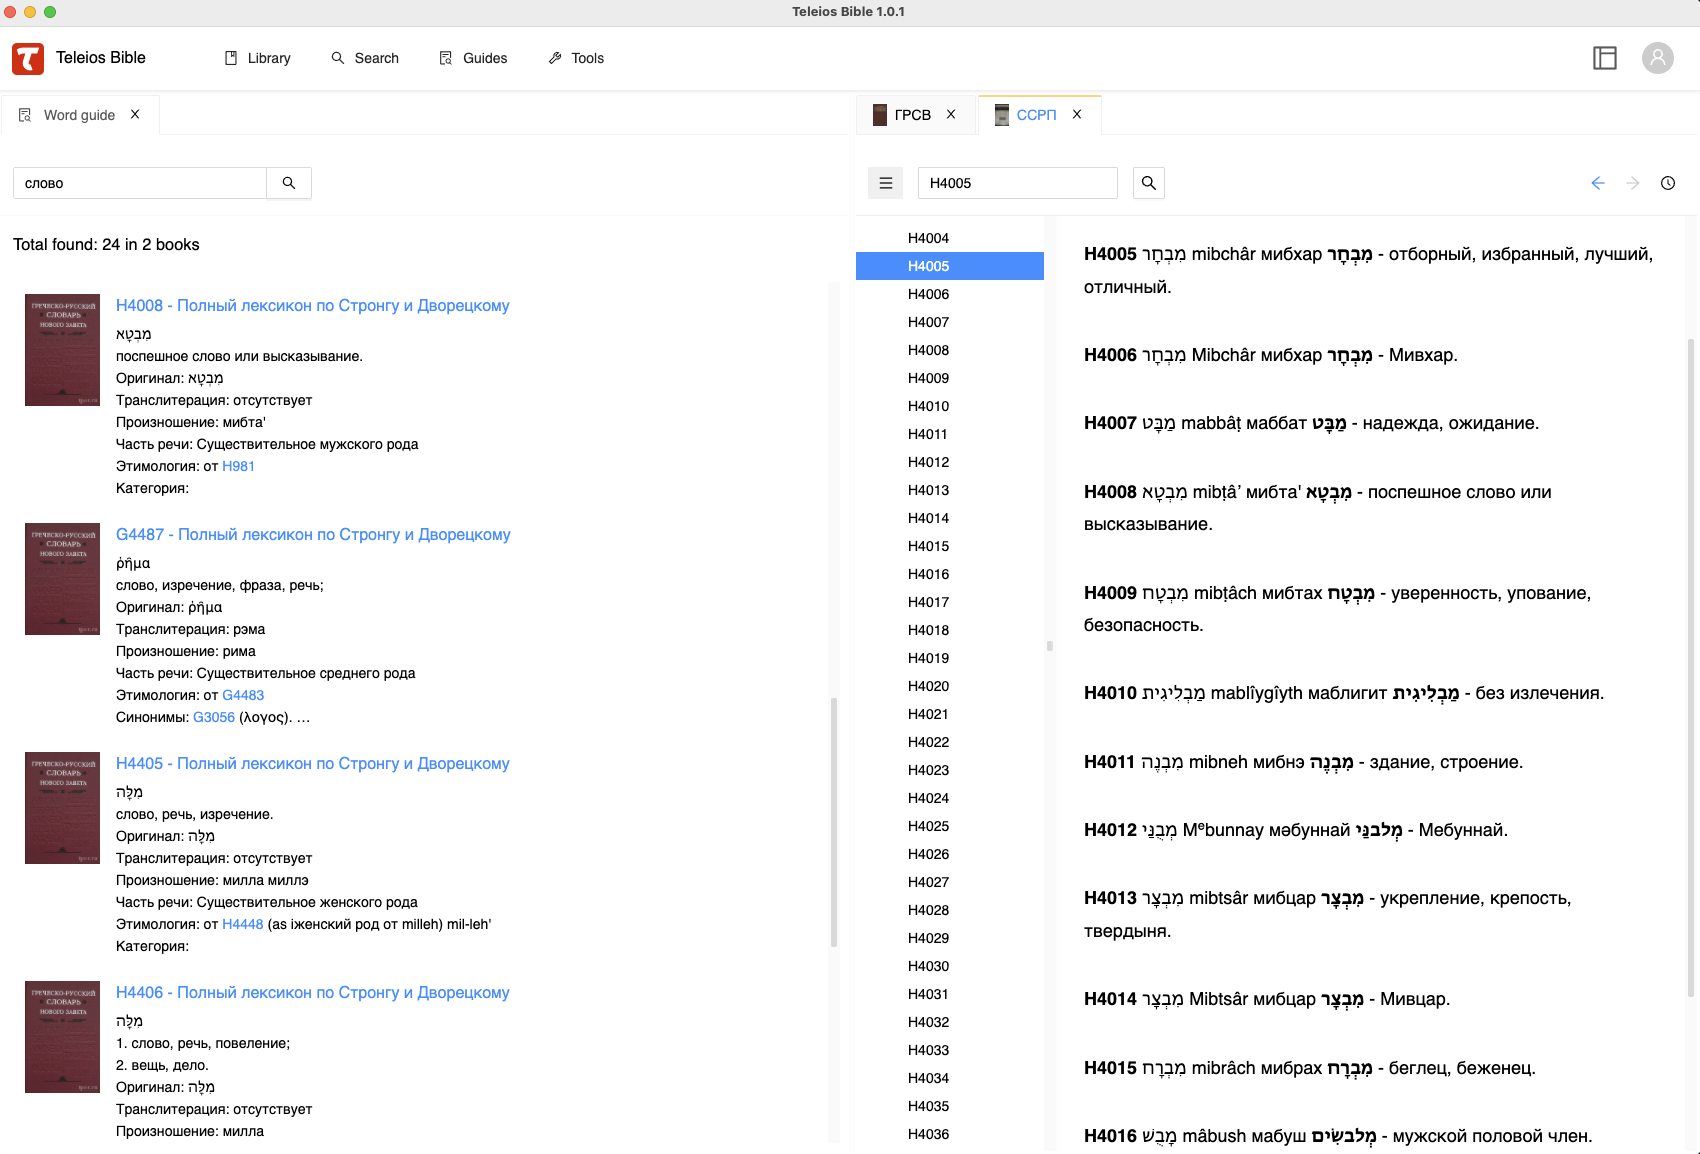1700x1154 pixels.
Task: Close the ССРП tab
Action: [1077, 115]
